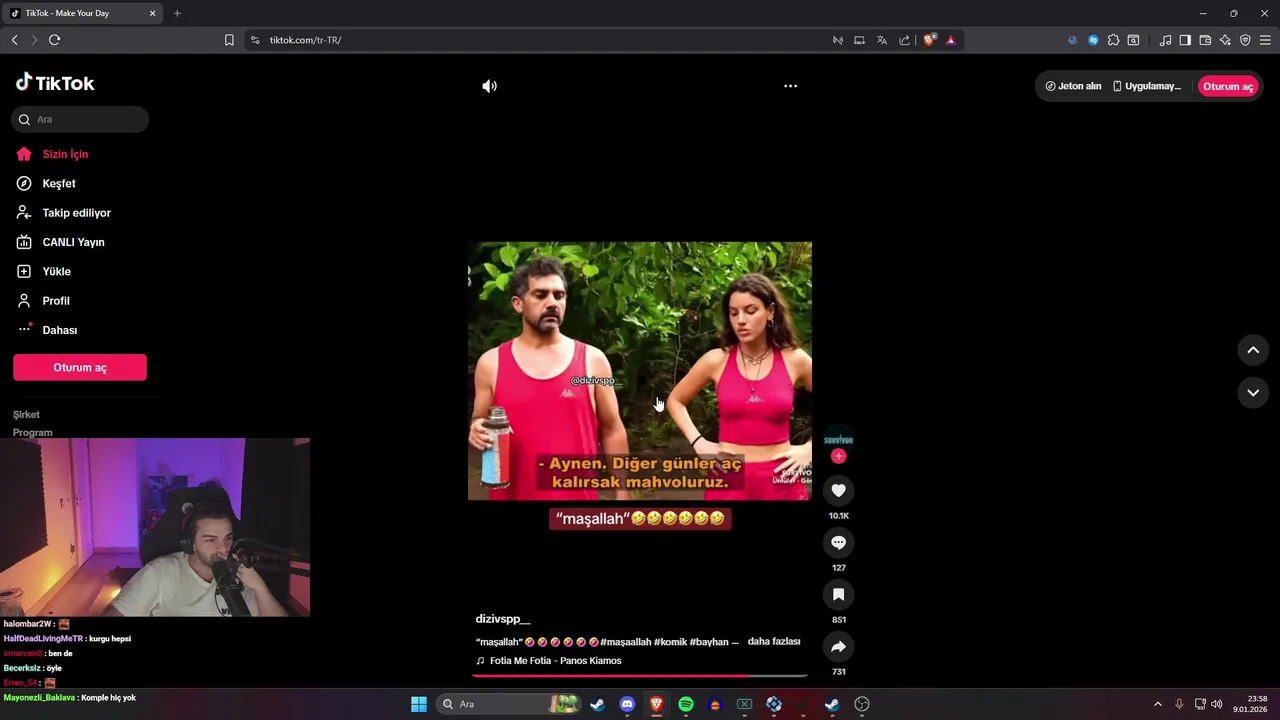1280x720 pixels.
Task: Open the Brave Rewards triangle icon
Action: pyautogui.click(x=950, y=40)
